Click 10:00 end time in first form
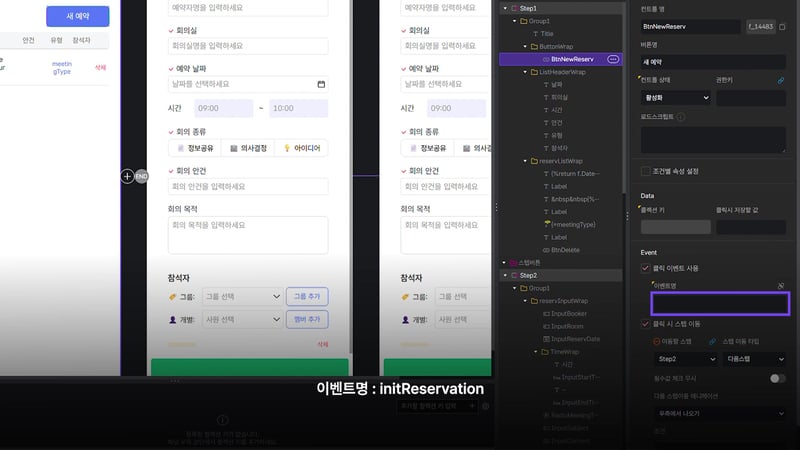The image size is (800, 450). pyautogui.click(x=298, y=108)
